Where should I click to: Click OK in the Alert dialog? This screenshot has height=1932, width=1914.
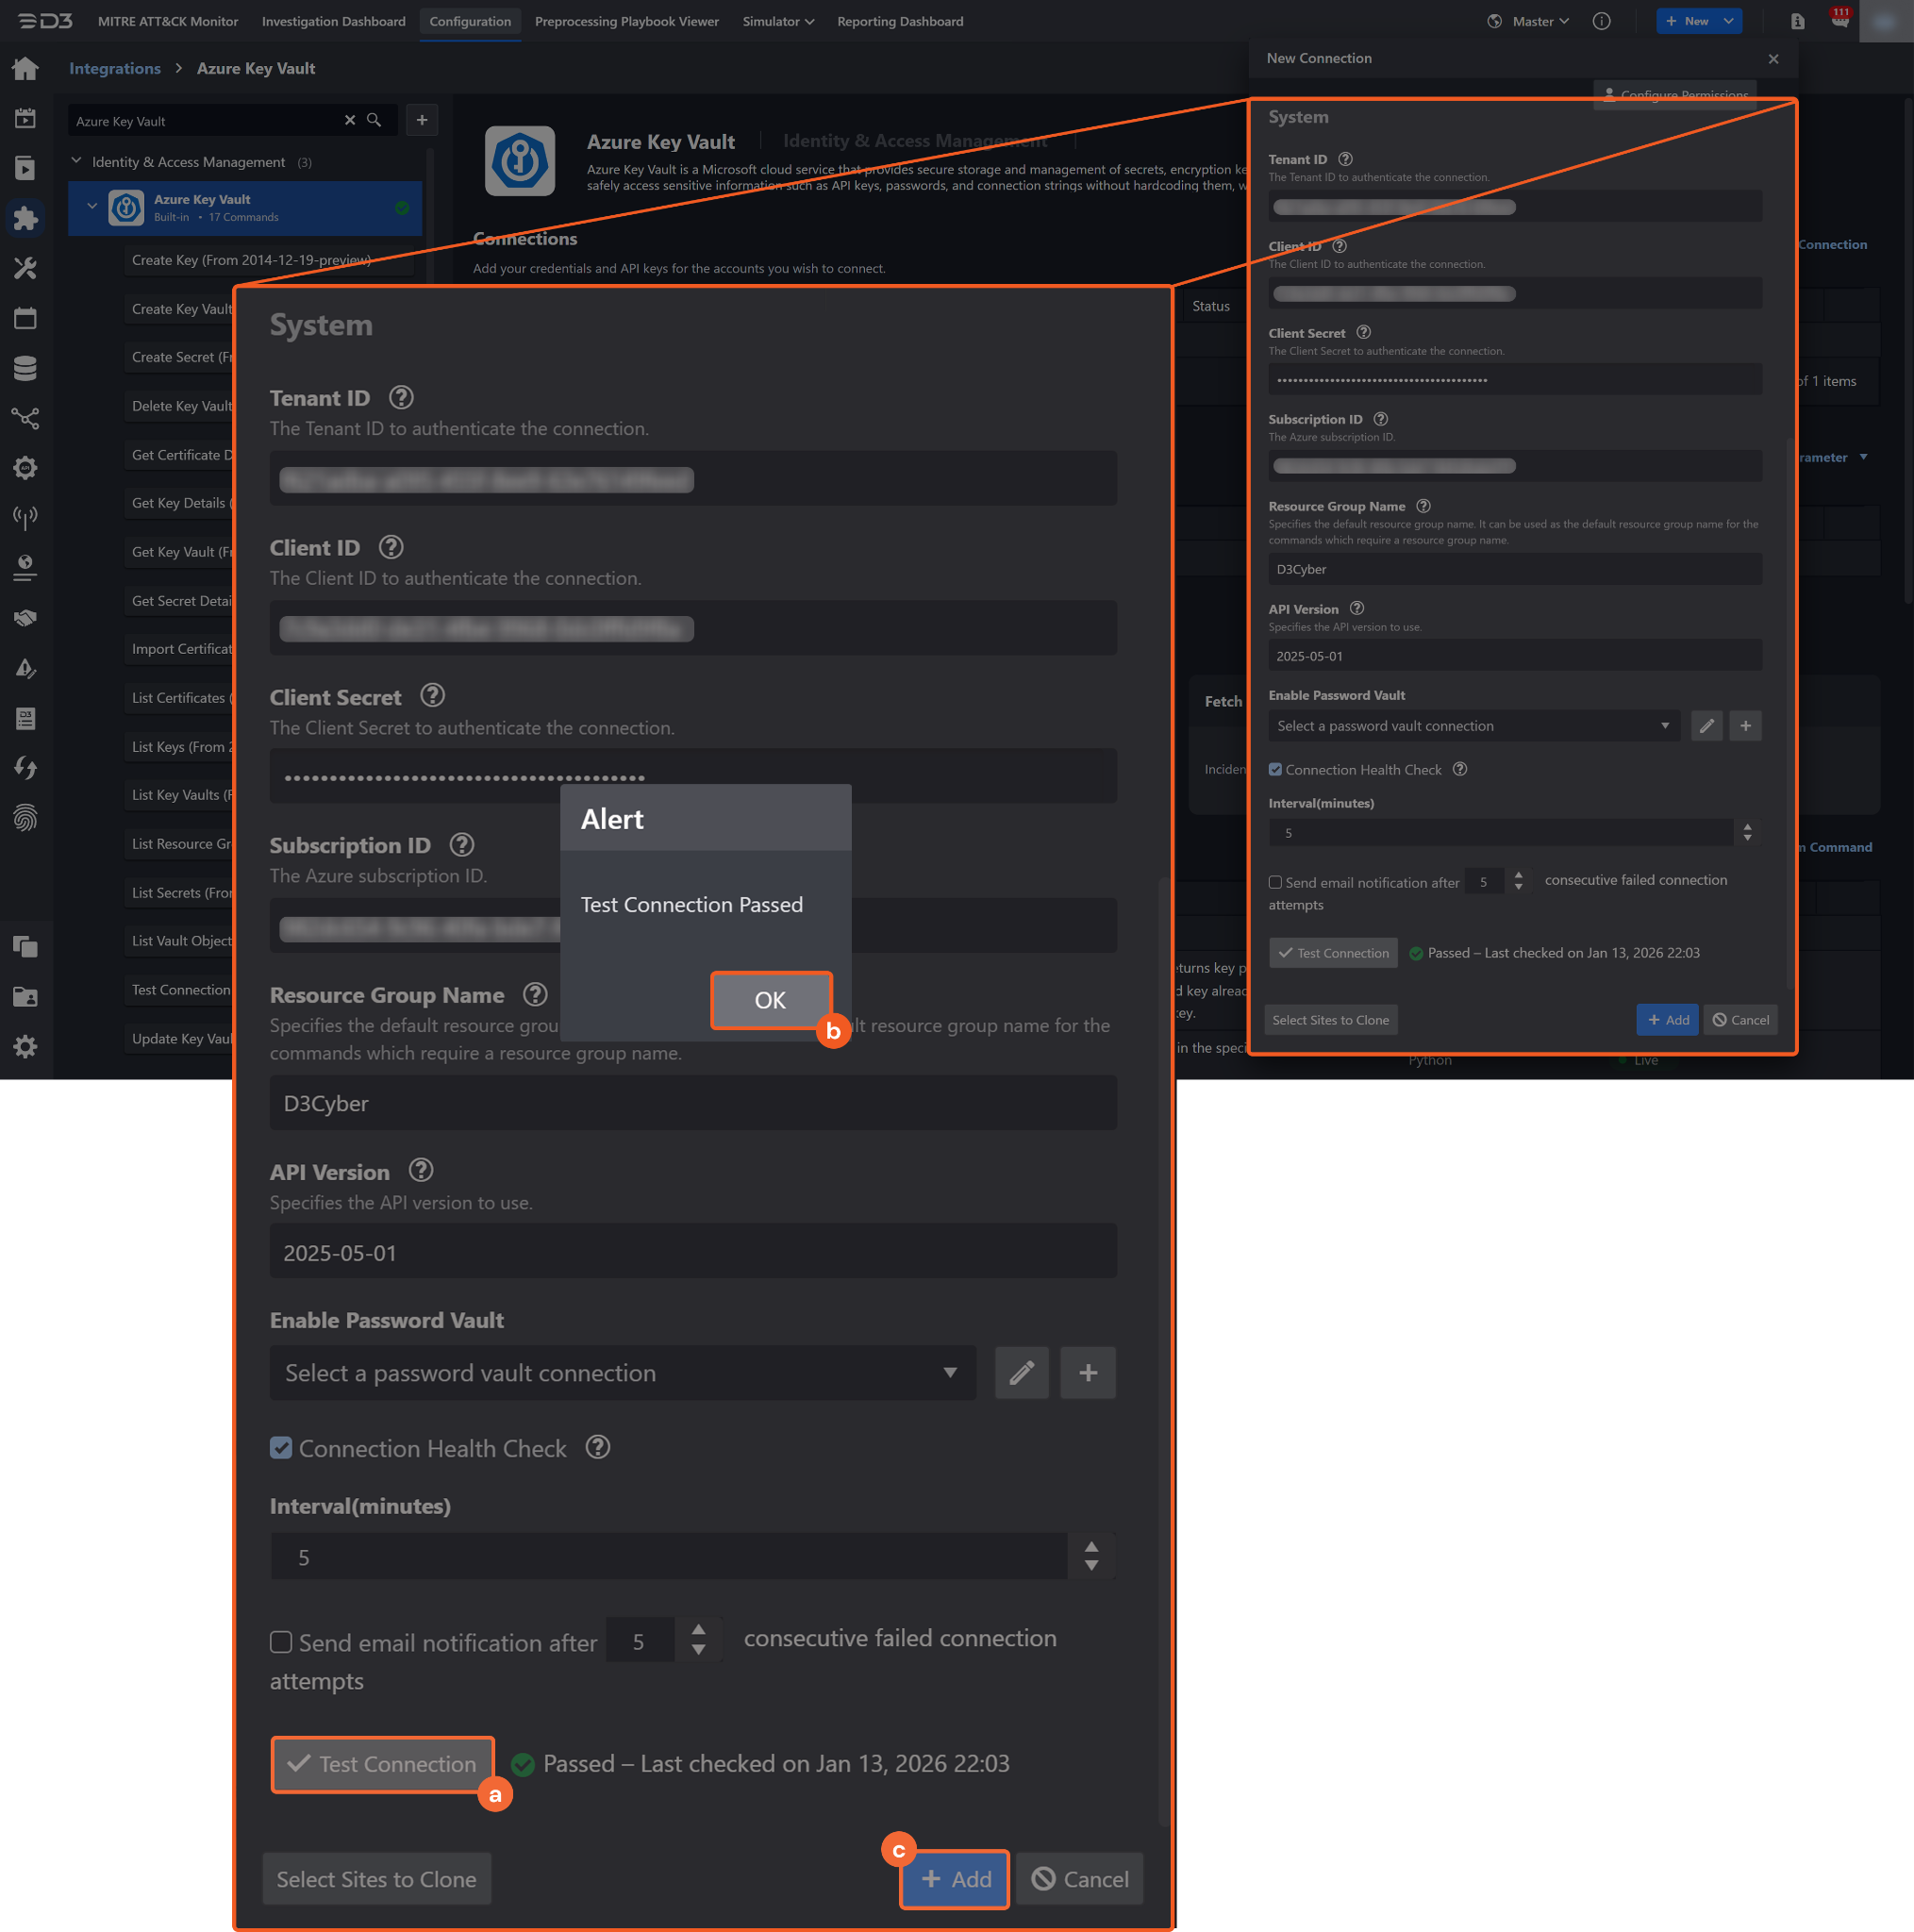coord(770,1000)
